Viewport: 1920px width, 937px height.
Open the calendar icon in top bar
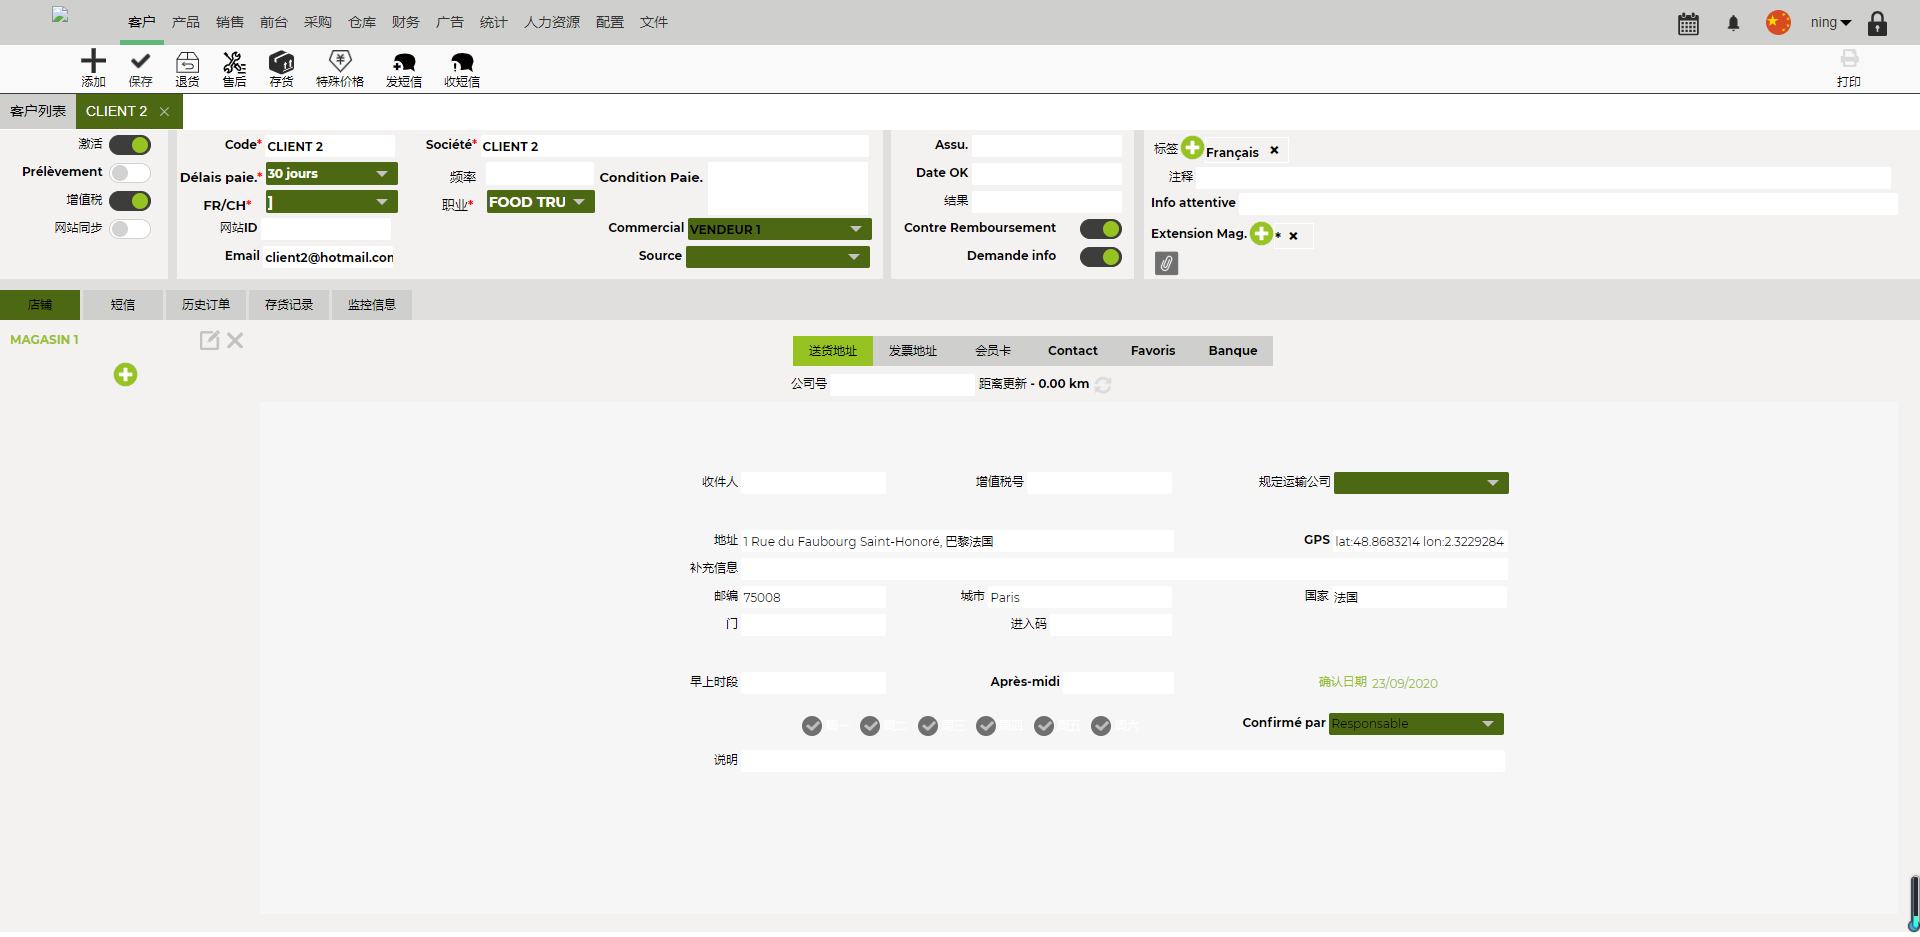(1688, 24)
